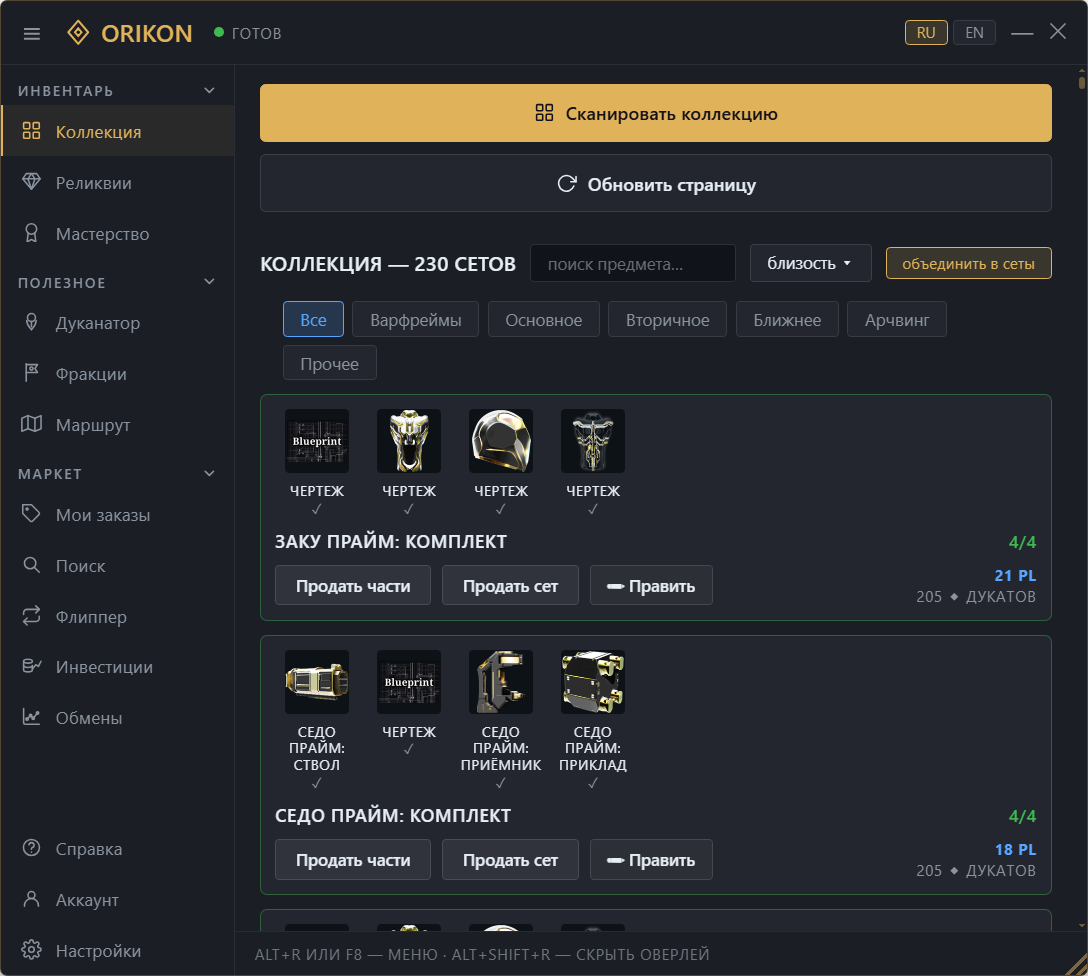
Task: Sell the Заку Прайм set
Action: (x=511, y=585)
